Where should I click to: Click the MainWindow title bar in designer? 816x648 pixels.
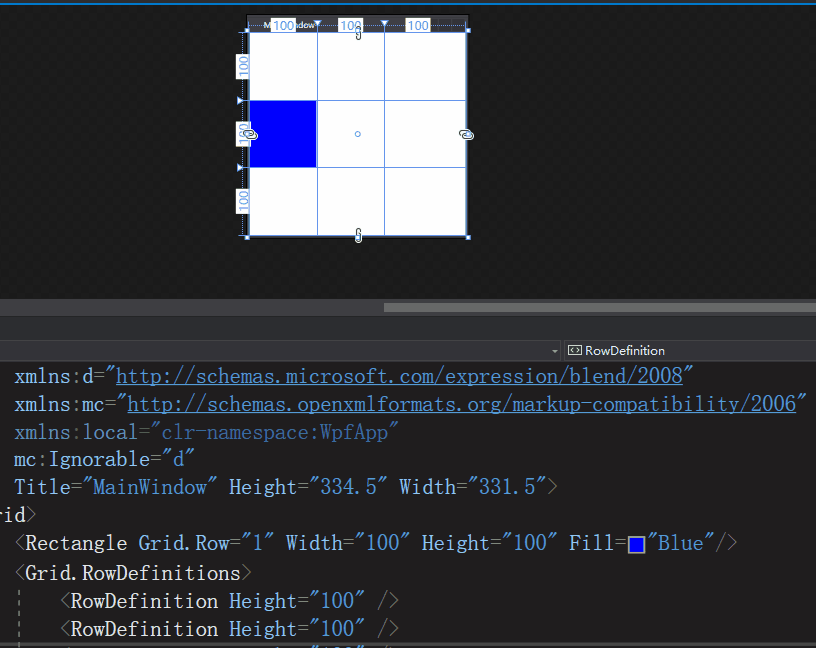(x=358, y=24)
